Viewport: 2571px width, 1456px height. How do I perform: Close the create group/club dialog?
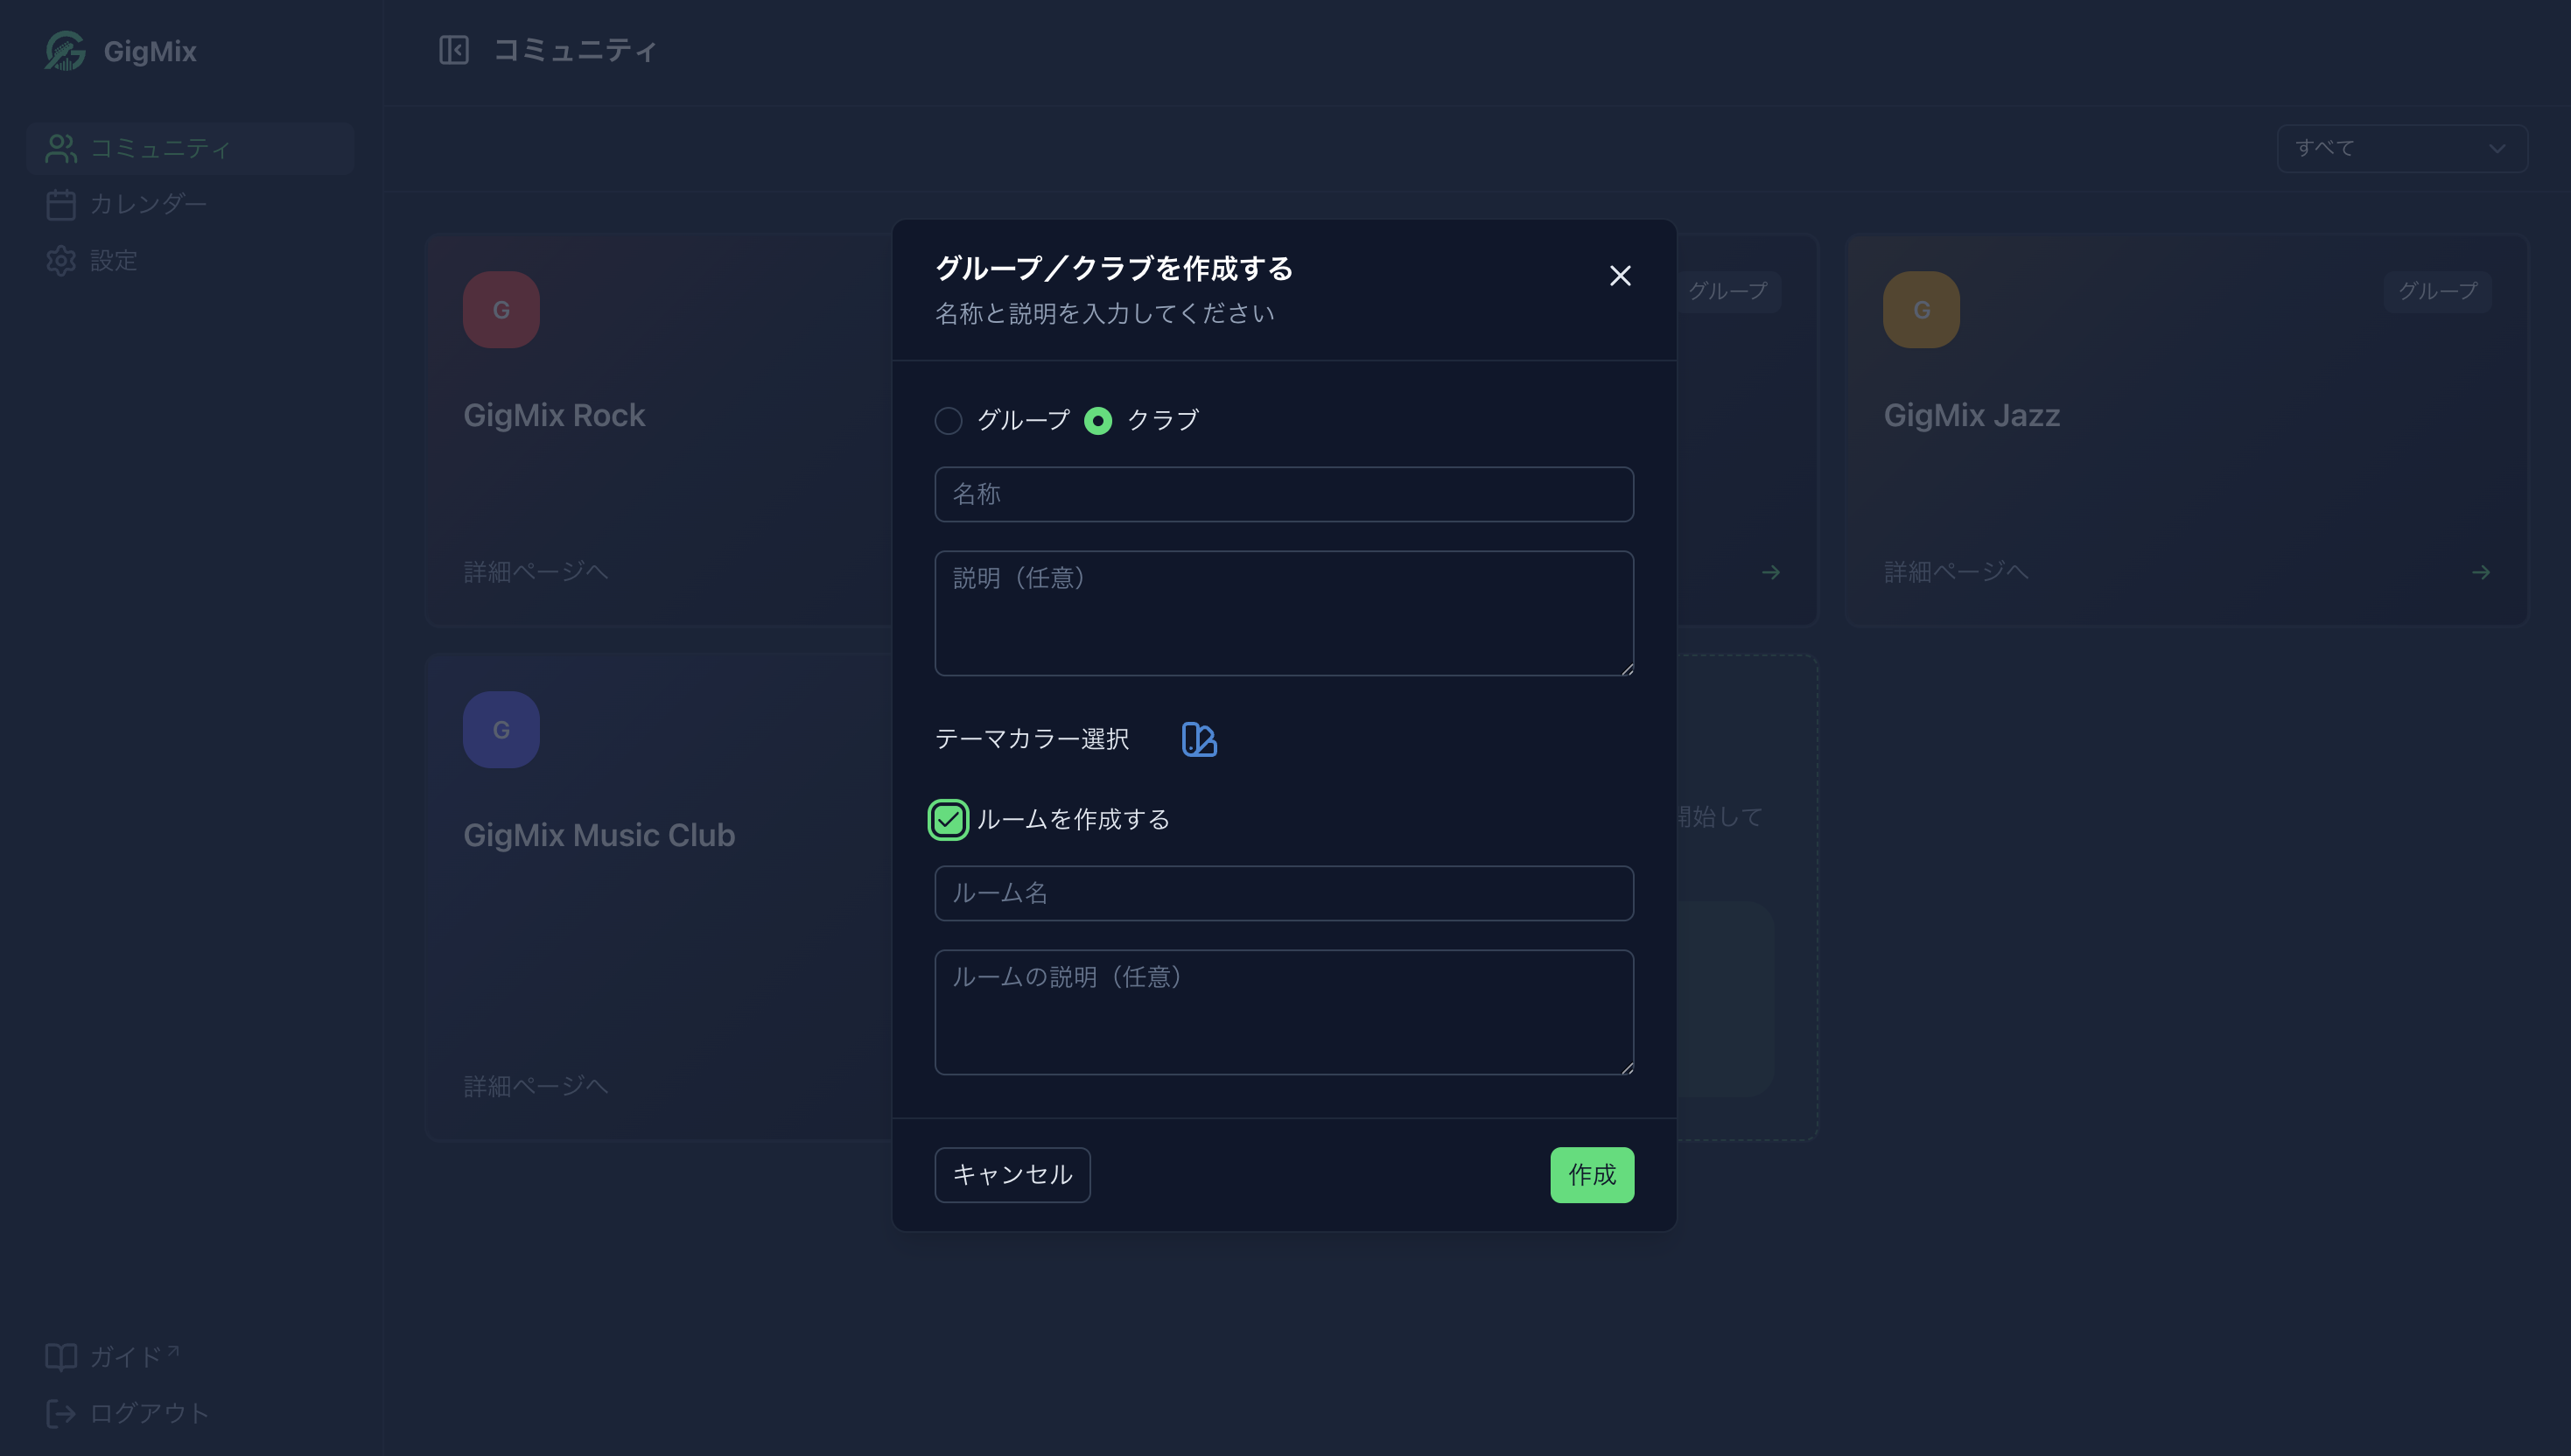[1620, 276]
